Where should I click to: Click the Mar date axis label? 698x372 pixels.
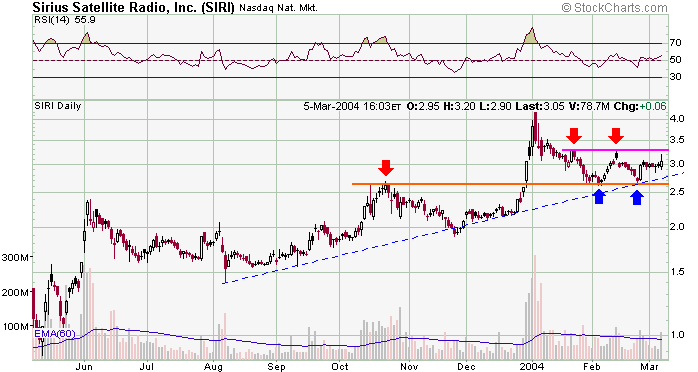(650, 367)
